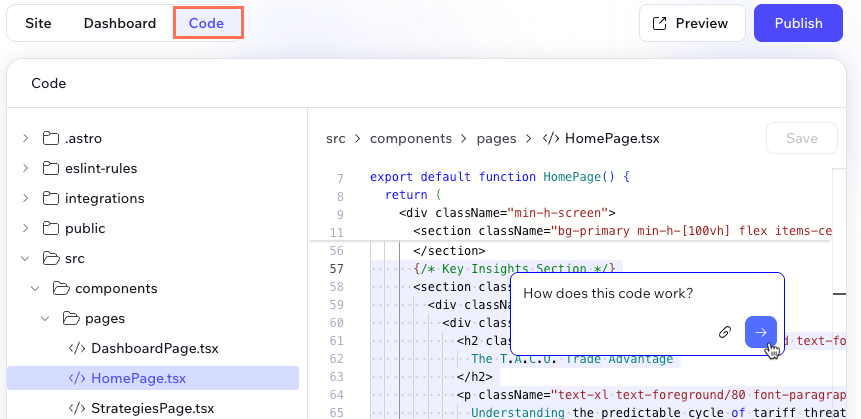
Task: Collapse the pages folder chevron
Action: [46, 318]
